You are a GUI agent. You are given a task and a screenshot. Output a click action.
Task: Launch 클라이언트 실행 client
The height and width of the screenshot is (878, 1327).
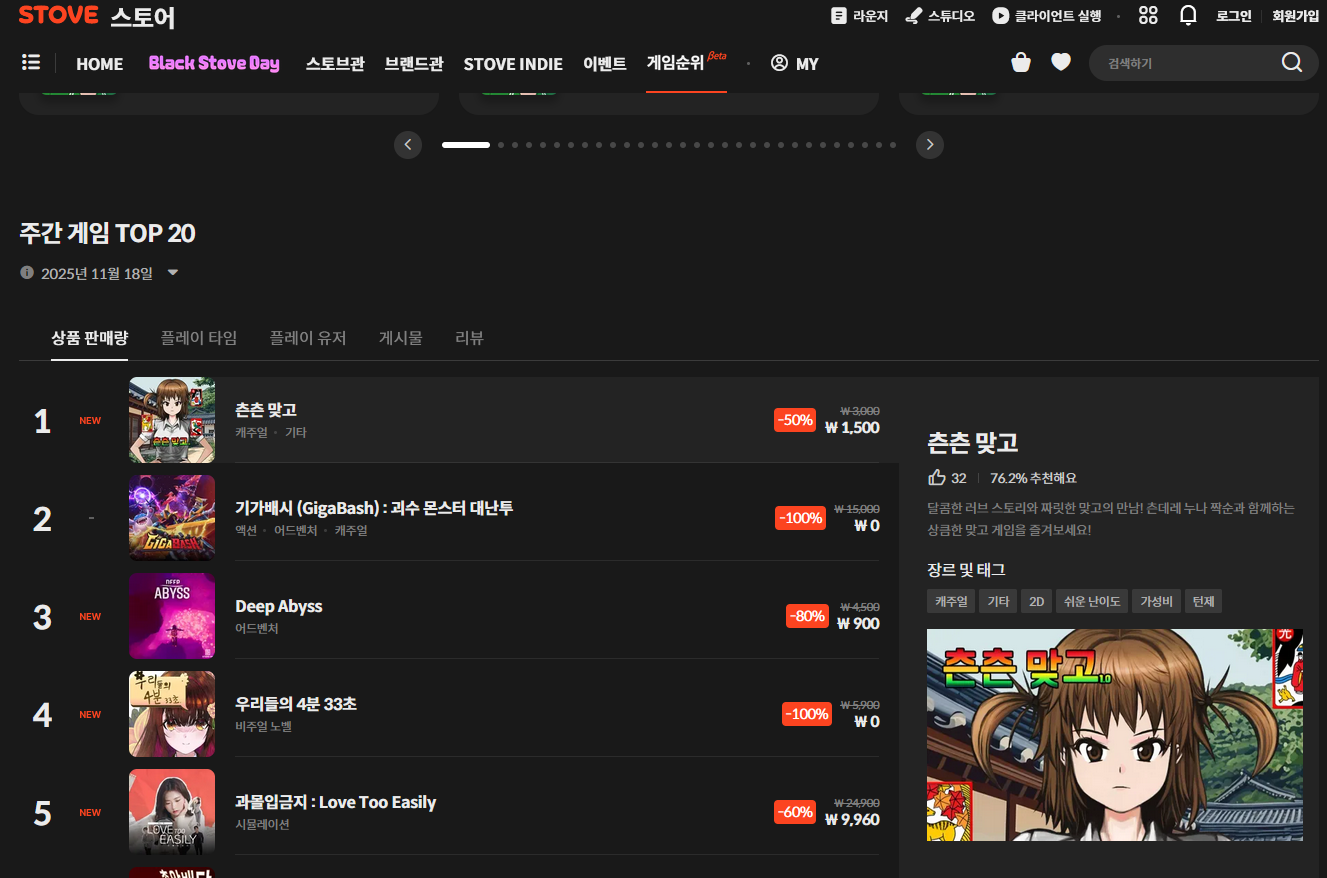point(1046,16)
